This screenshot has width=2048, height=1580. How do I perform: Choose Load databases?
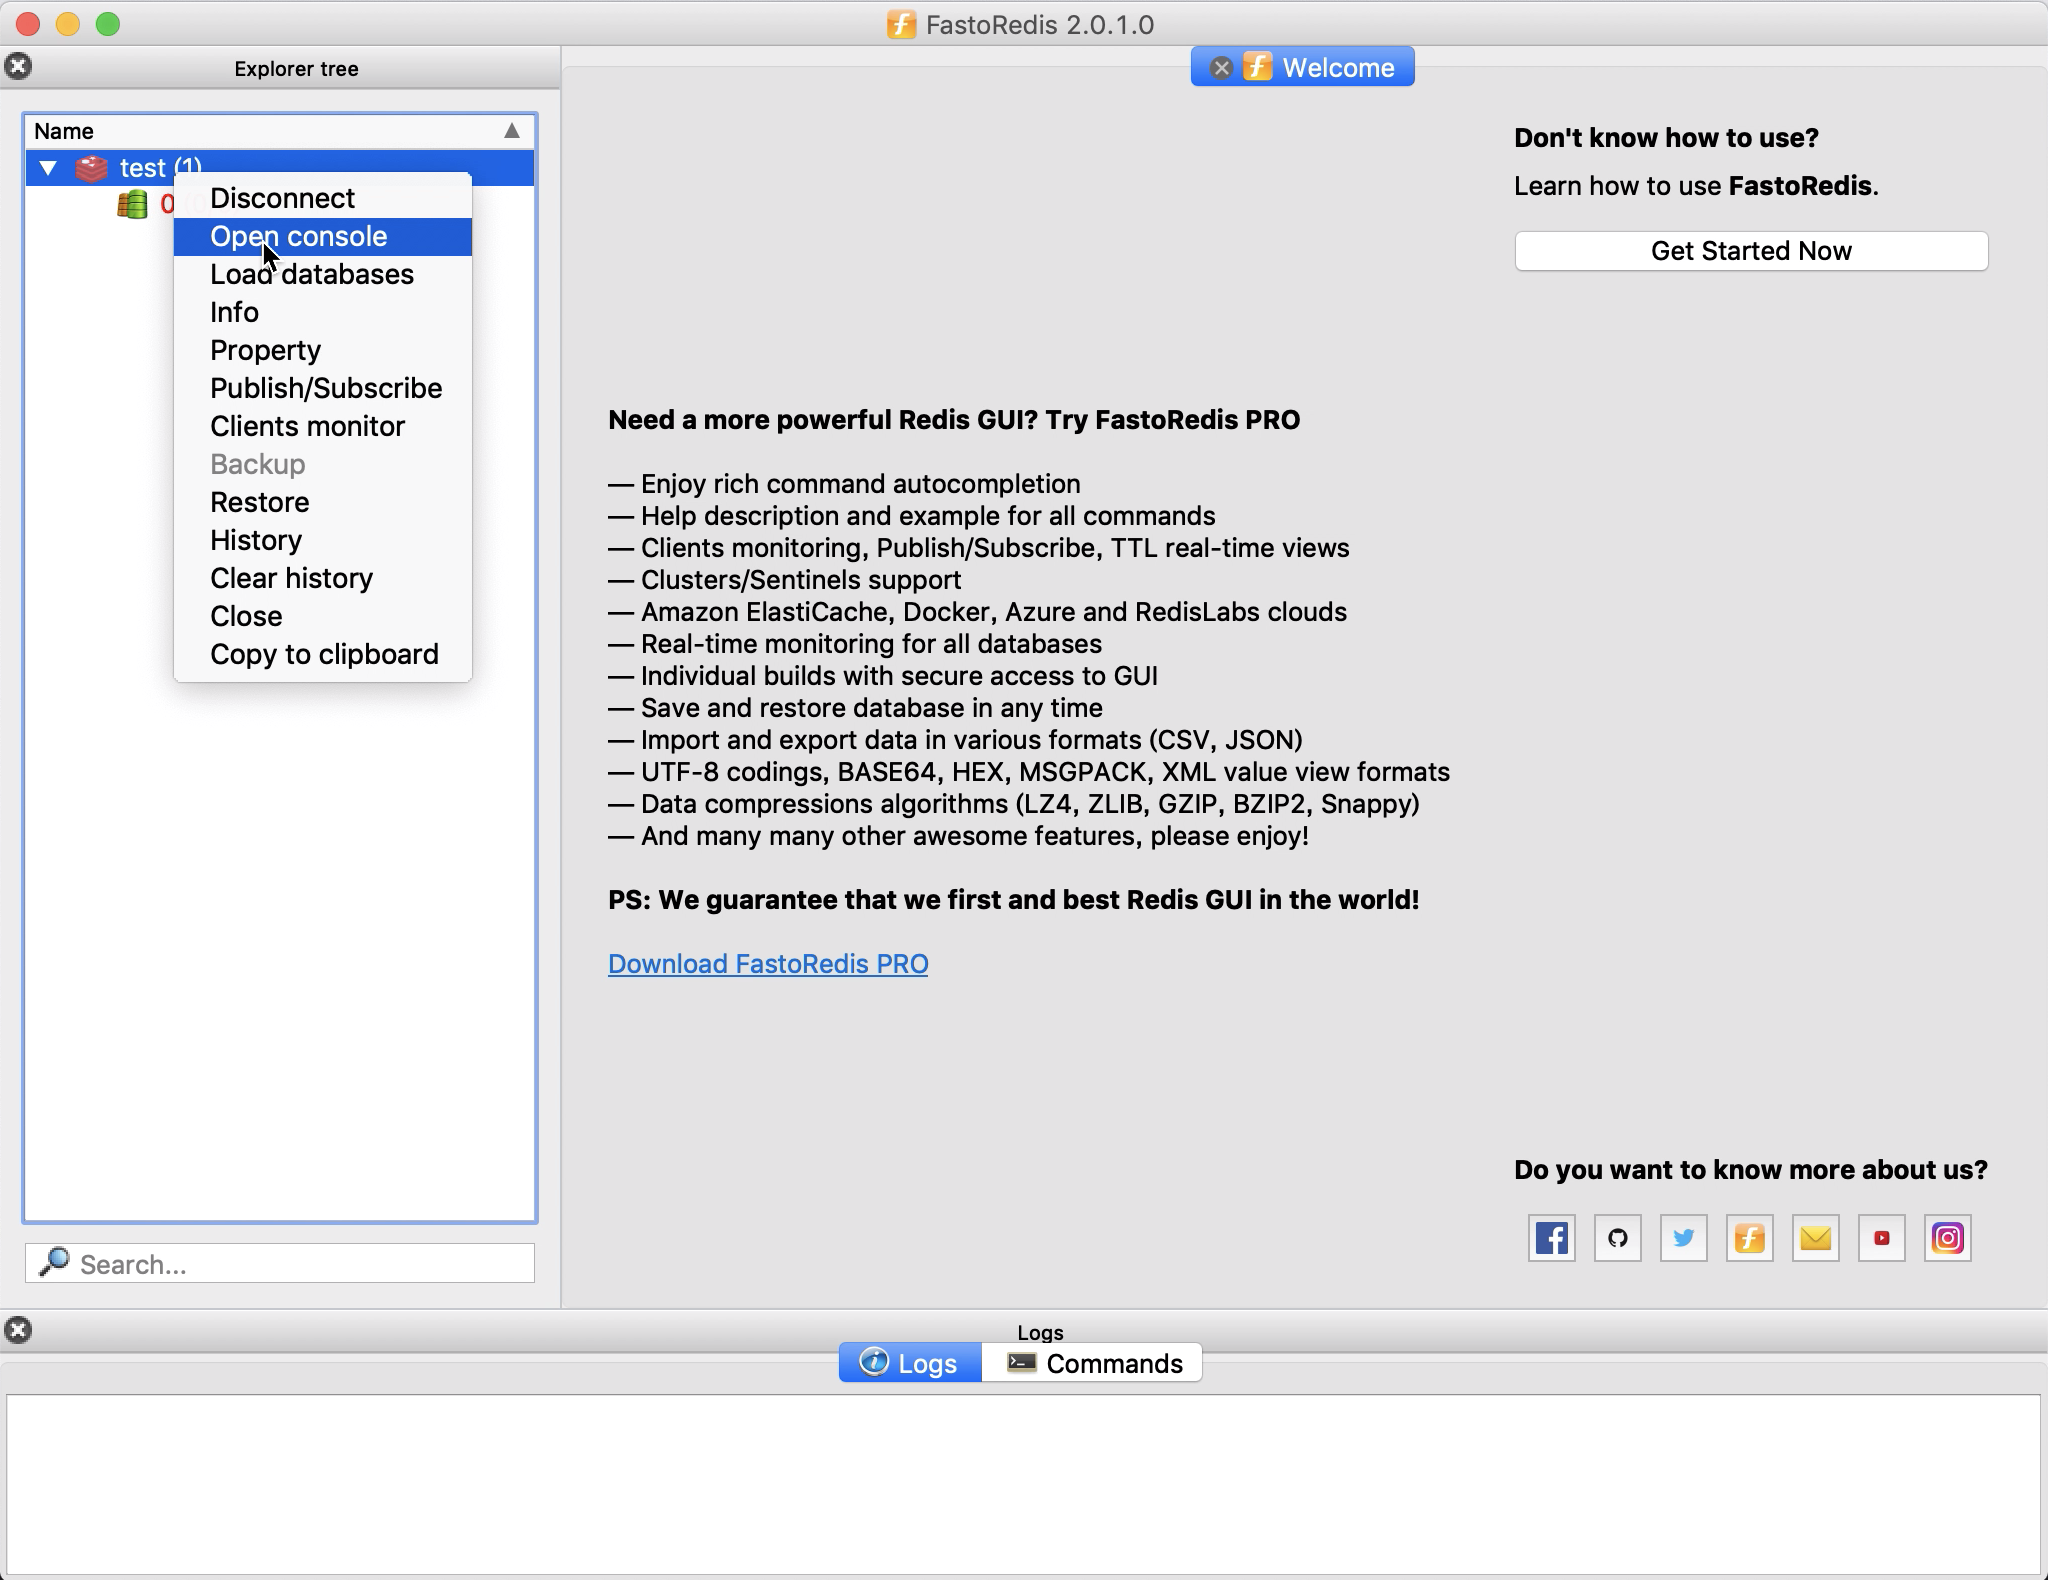(322, 274)
